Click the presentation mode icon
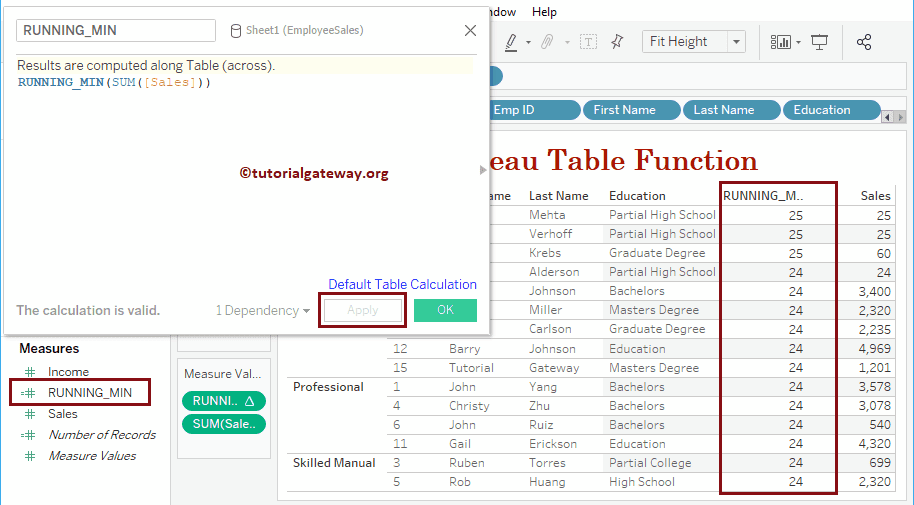 819,42
